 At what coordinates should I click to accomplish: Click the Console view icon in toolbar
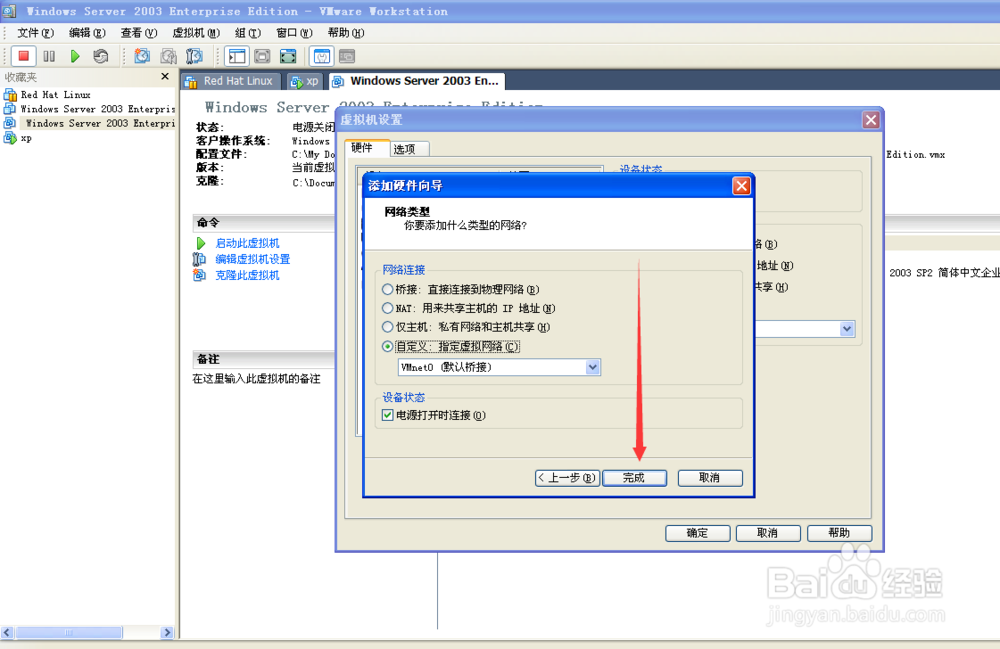pos(347,56)
